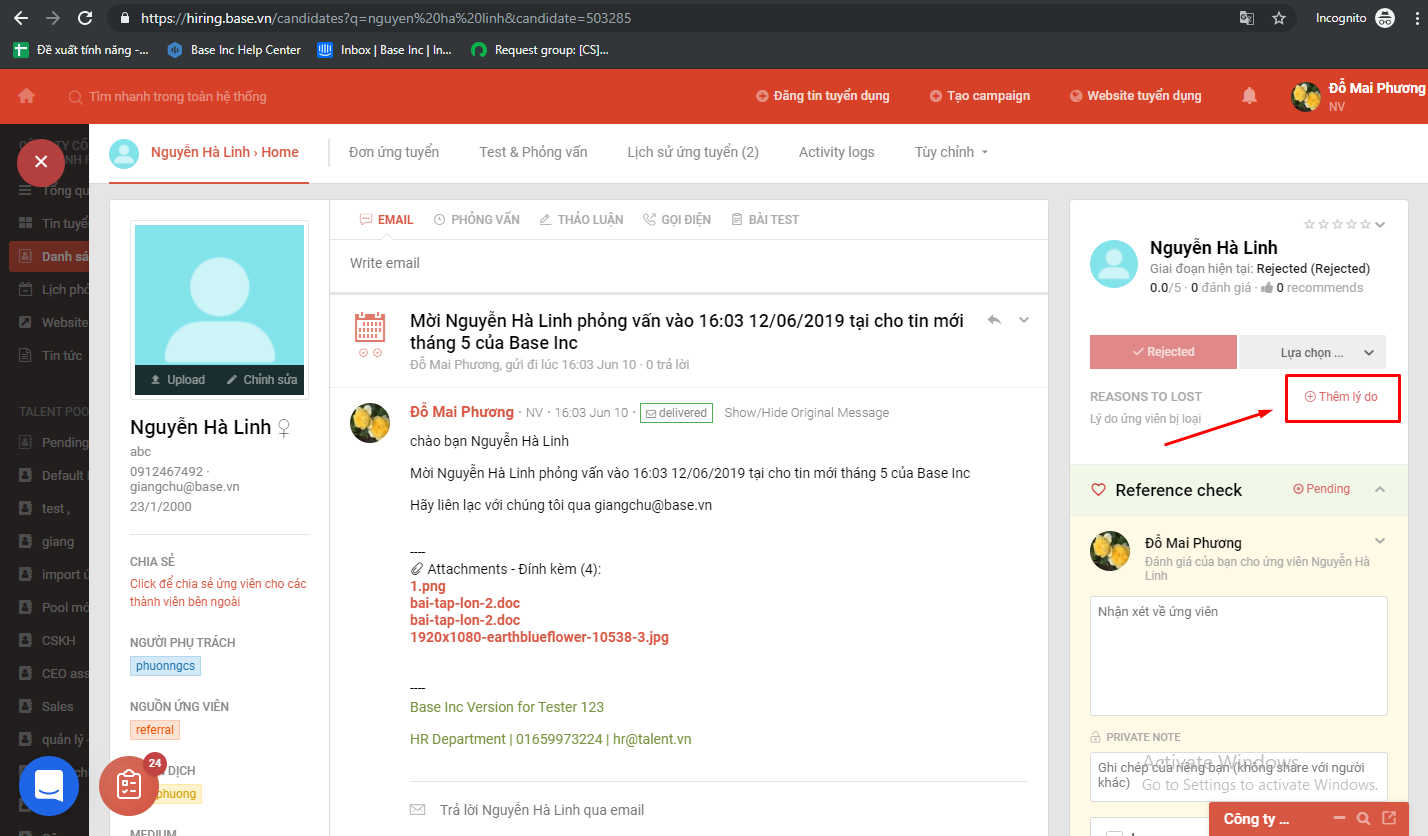Click Đăng tin tuyển dụng in the header
1428x836 pixels.
[x=823, y=96]
